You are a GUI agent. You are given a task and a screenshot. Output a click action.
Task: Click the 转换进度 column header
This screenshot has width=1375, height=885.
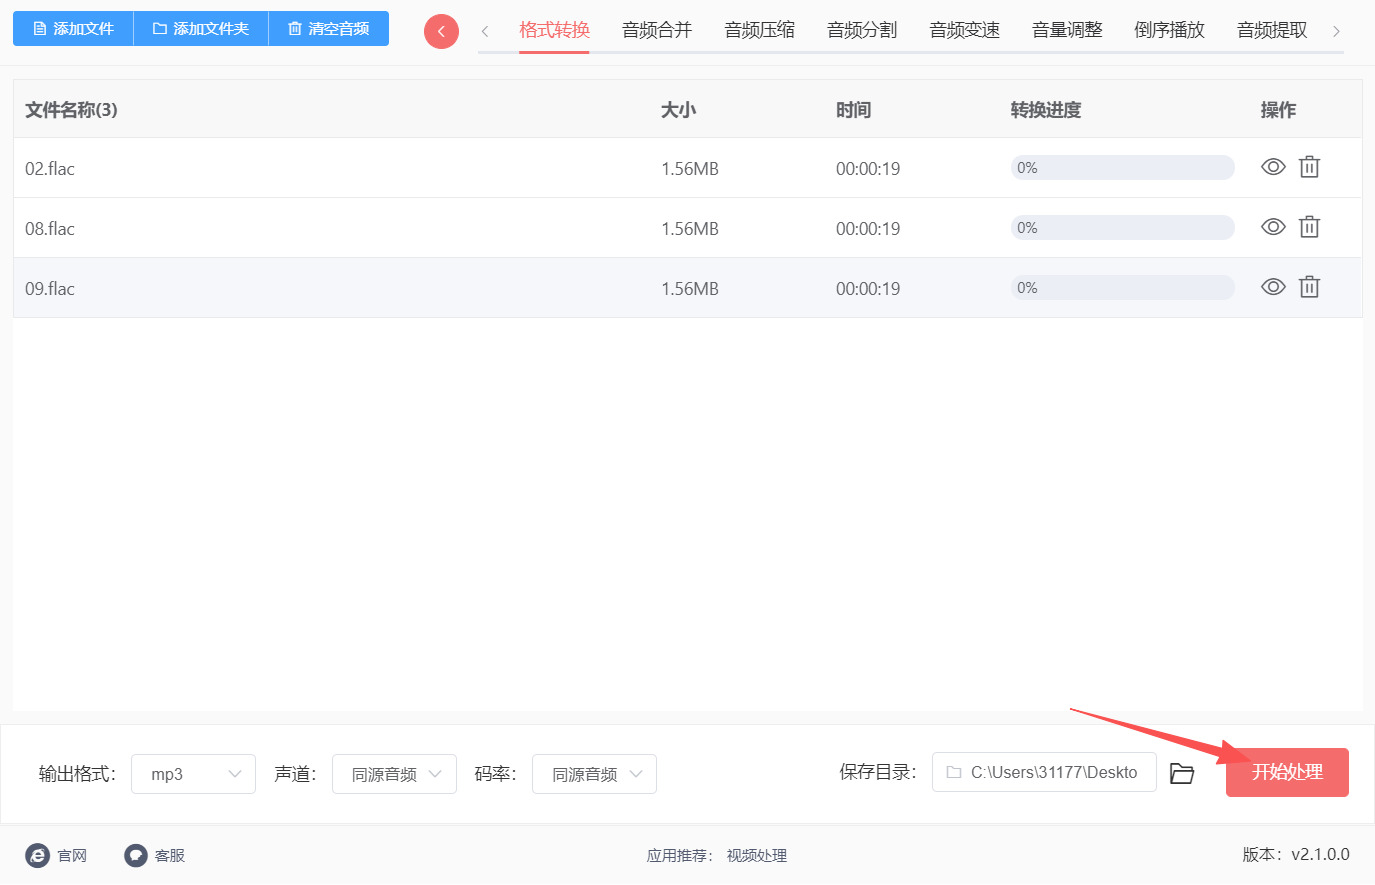1046,110
